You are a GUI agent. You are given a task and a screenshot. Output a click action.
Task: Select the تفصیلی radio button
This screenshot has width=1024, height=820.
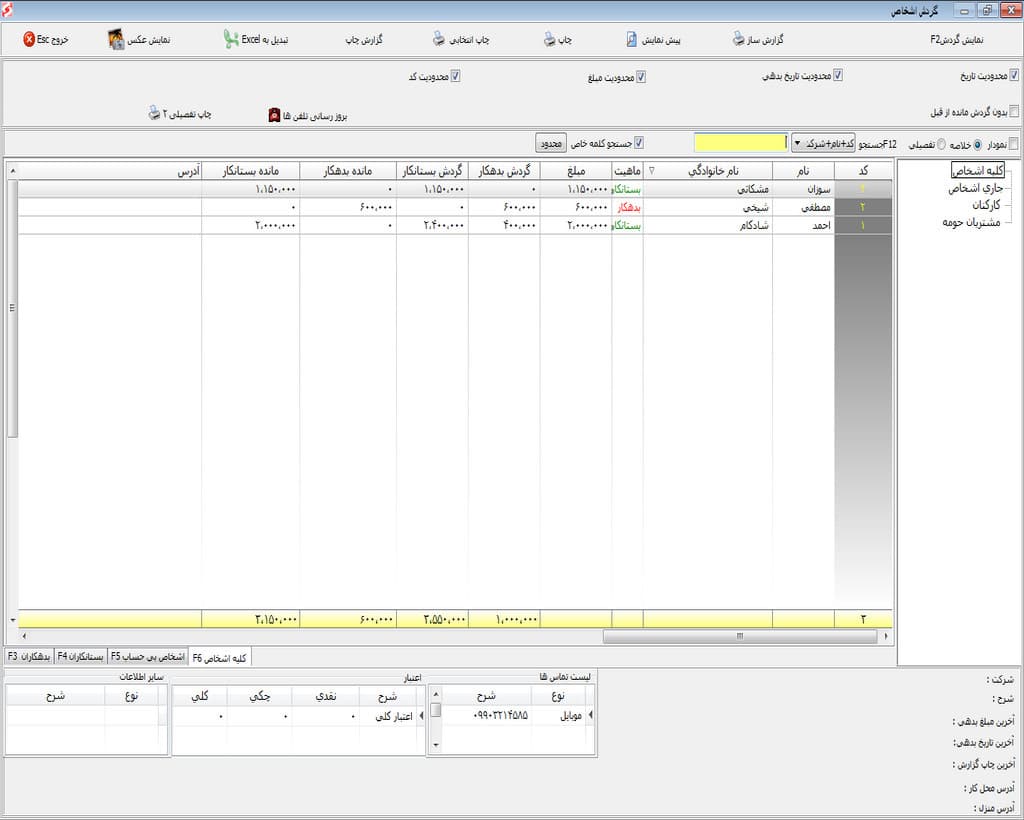coord(940,144)
